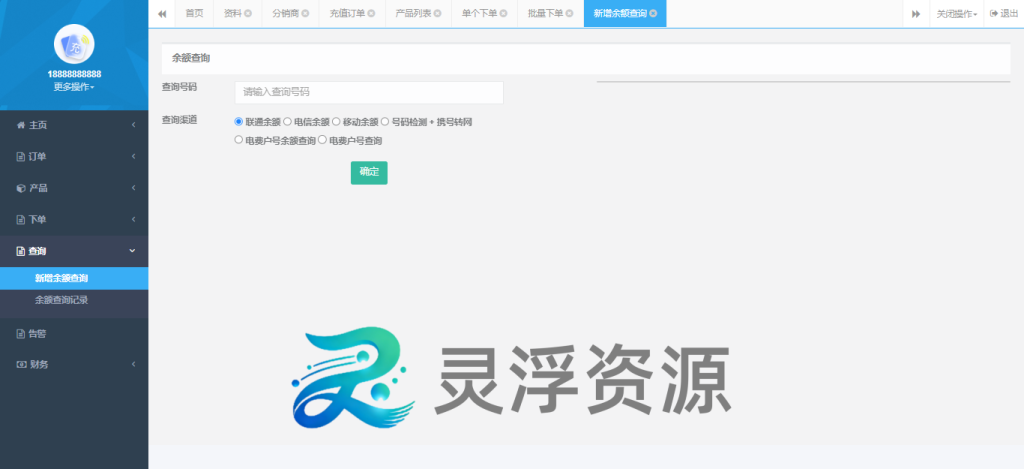
Task: Close the 分销商 tab
Action: coord(305,14)
